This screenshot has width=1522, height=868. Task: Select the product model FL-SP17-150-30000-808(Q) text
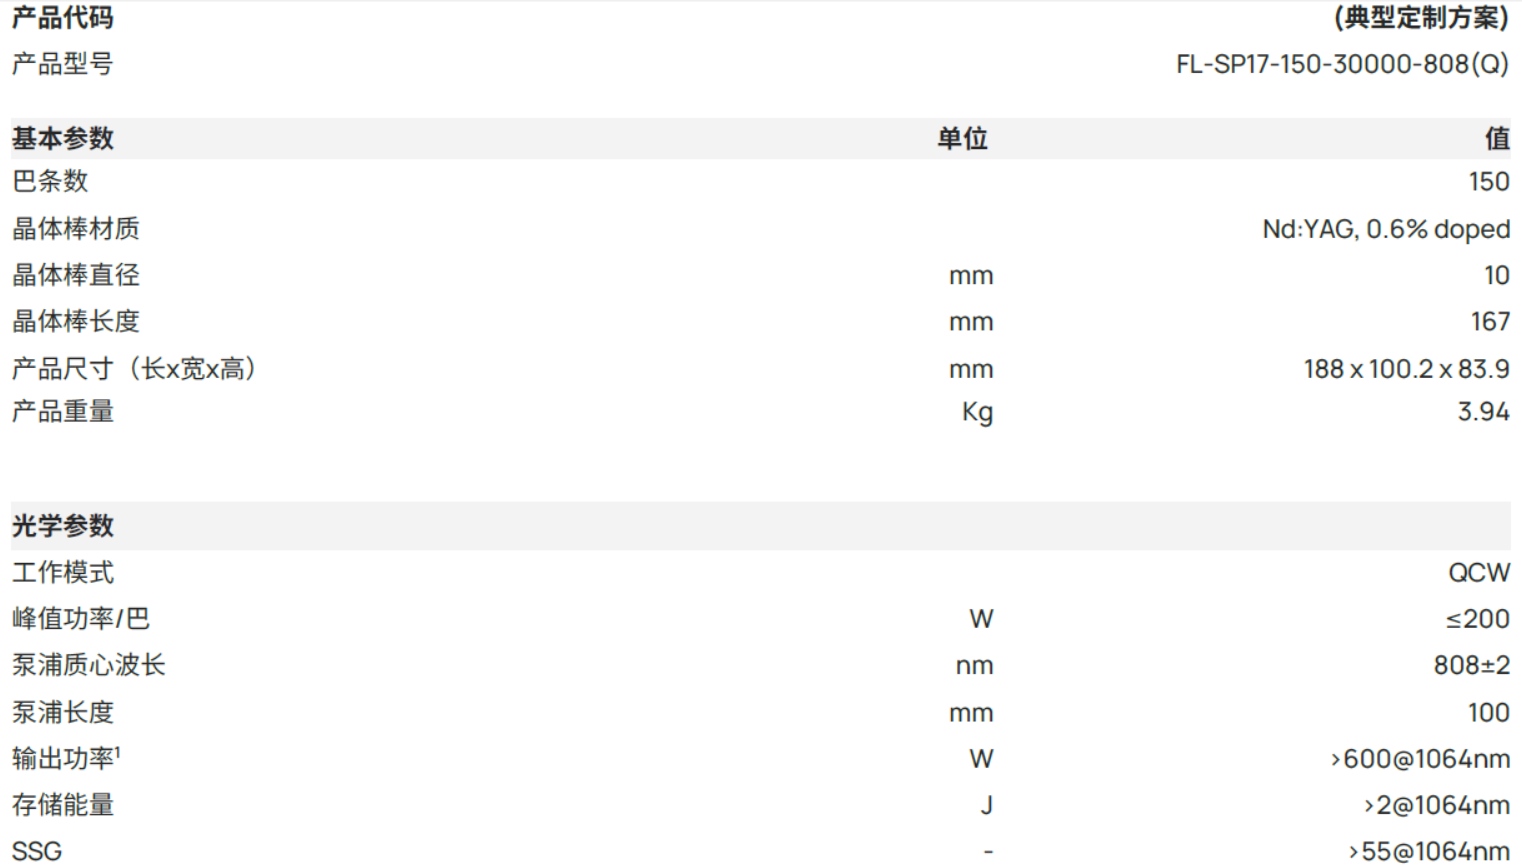1342,65
